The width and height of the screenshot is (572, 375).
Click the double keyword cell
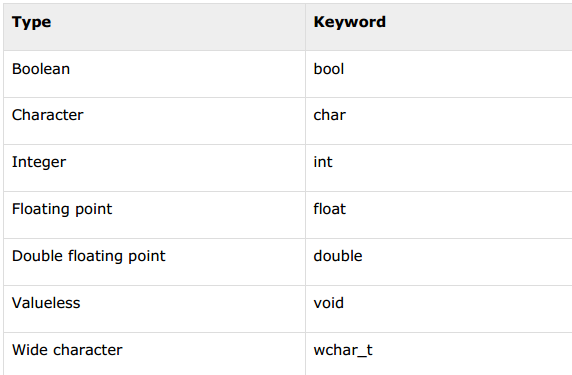[x=439, y=262]
